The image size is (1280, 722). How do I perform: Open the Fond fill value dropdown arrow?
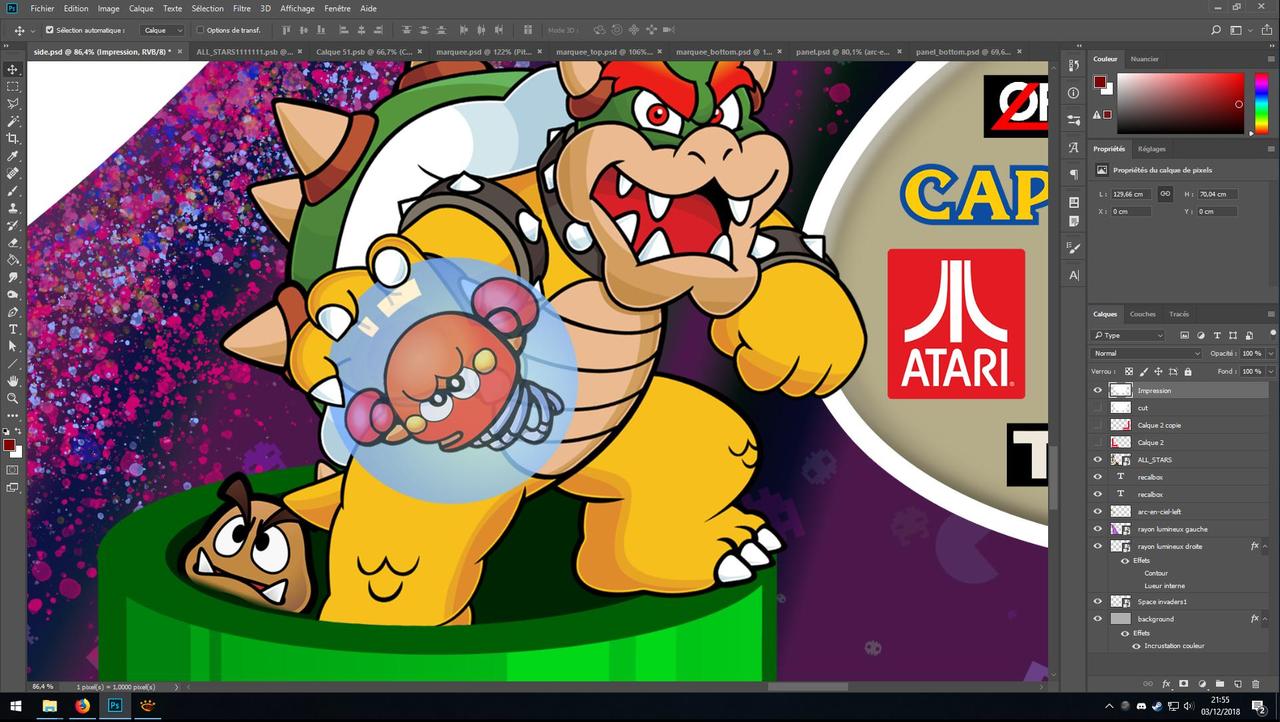pos(1270,371)
